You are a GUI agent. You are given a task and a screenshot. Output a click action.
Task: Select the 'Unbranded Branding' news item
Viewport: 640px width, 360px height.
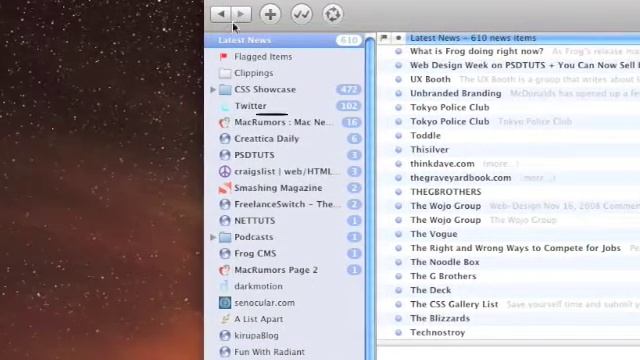[x=456, y=93]
